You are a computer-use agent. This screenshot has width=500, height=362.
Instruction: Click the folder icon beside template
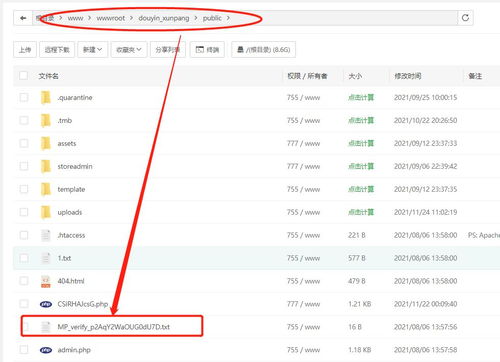coord(46,189)
